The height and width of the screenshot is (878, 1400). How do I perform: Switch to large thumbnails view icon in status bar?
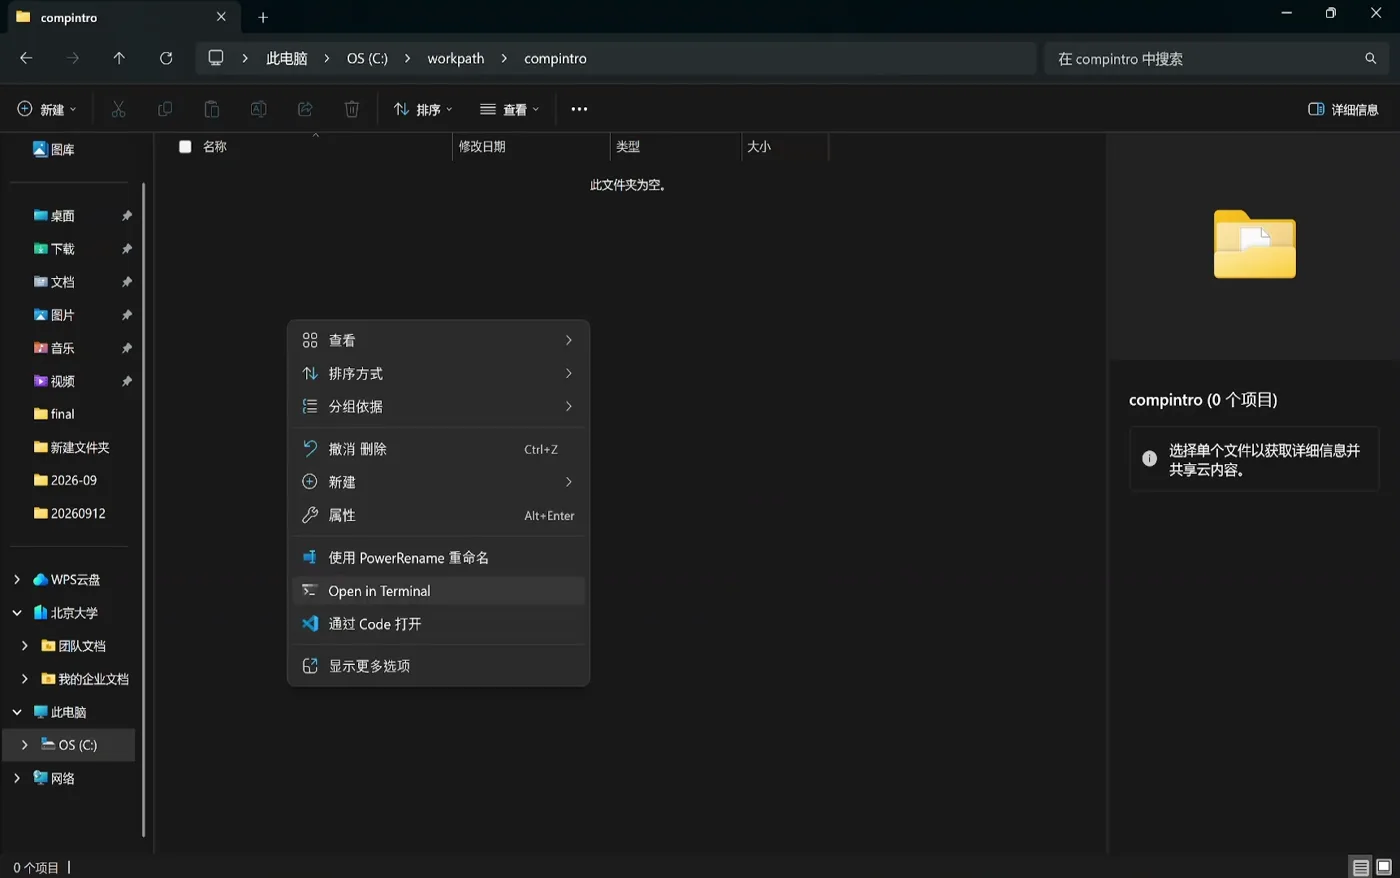click(x=1384, y=867)
